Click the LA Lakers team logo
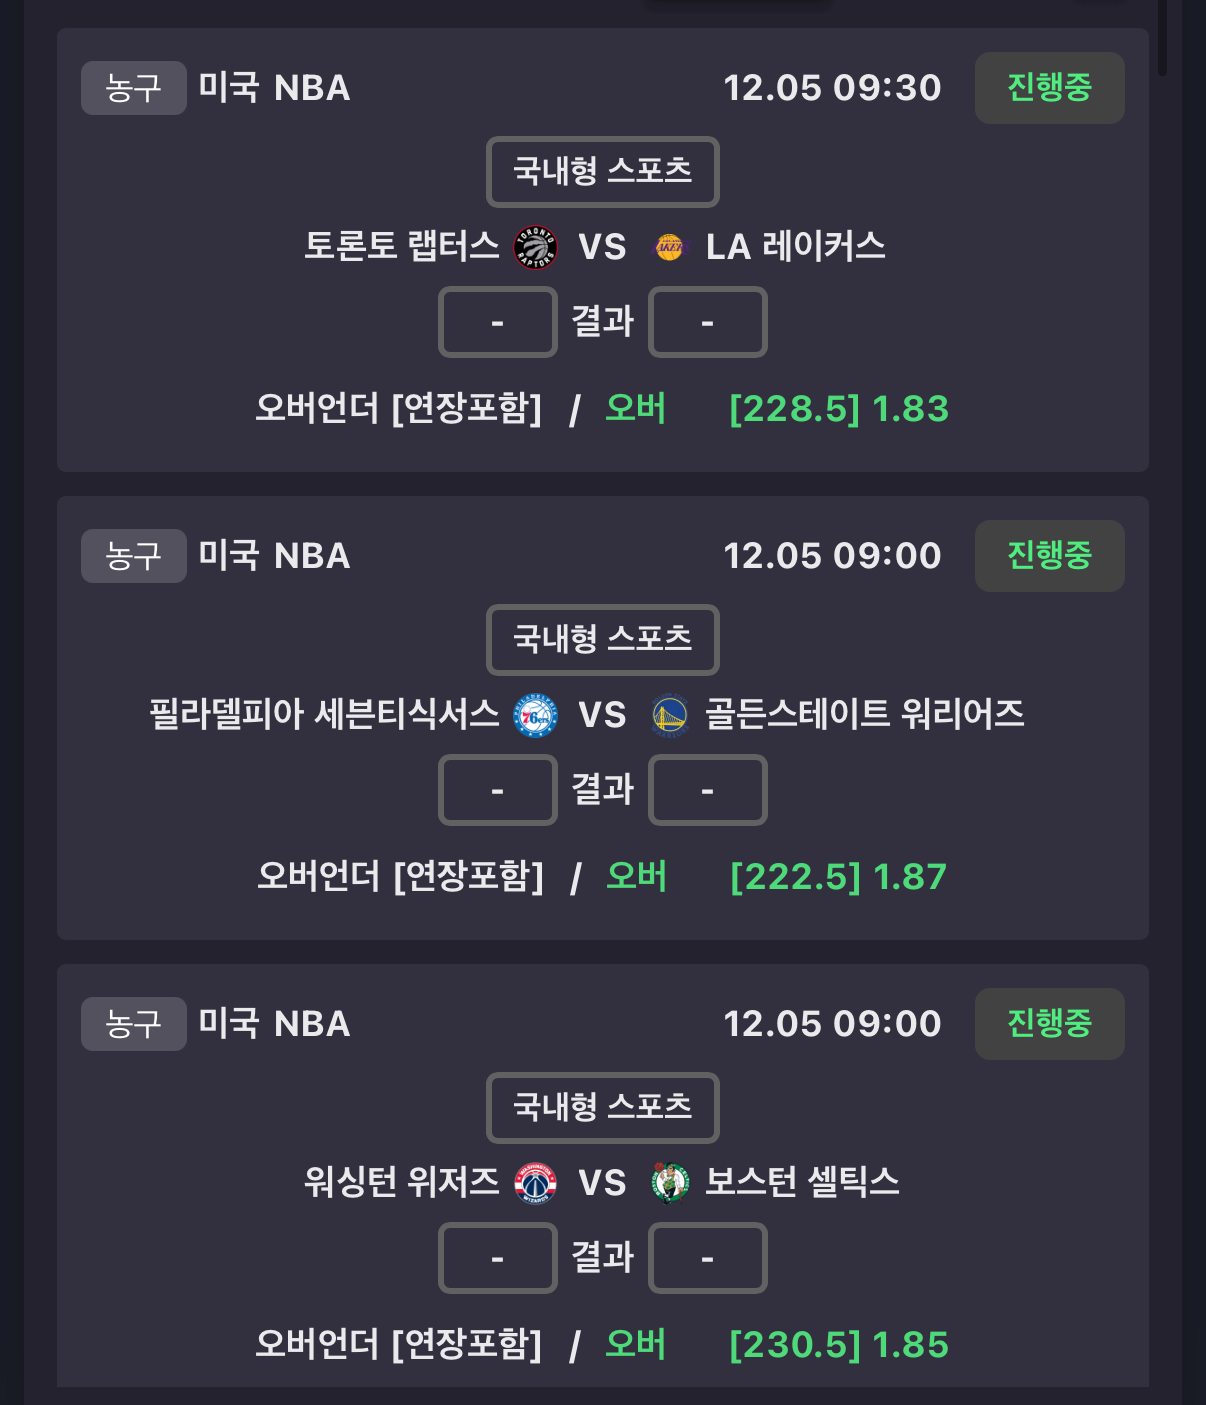Screen dimensions: 1206x1405 click(670, 247)
